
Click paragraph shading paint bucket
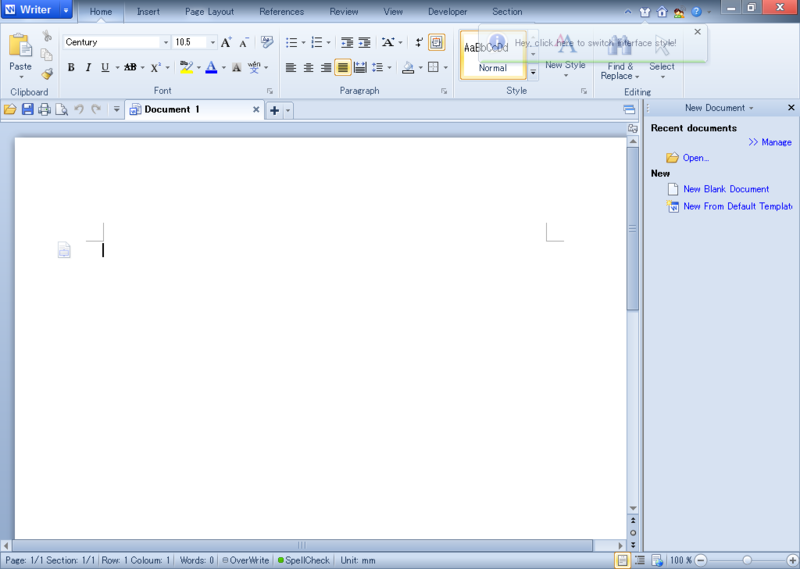[408, 67]
